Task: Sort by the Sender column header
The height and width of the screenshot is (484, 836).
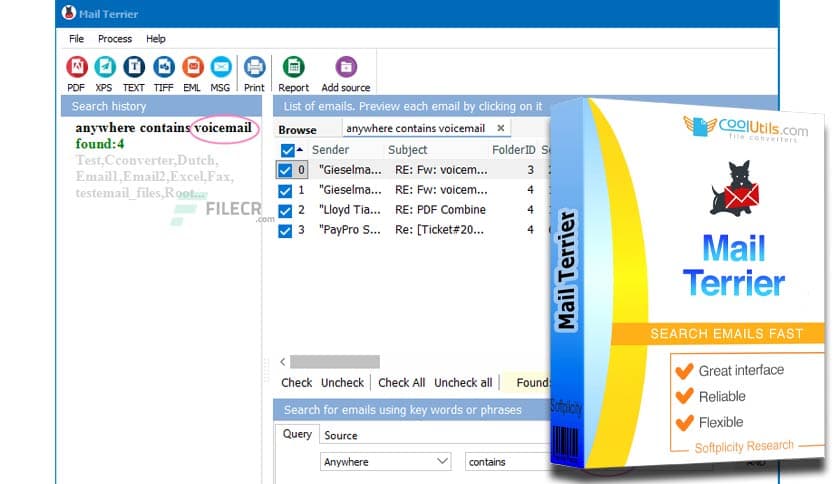Action: (x=331, y=150)
